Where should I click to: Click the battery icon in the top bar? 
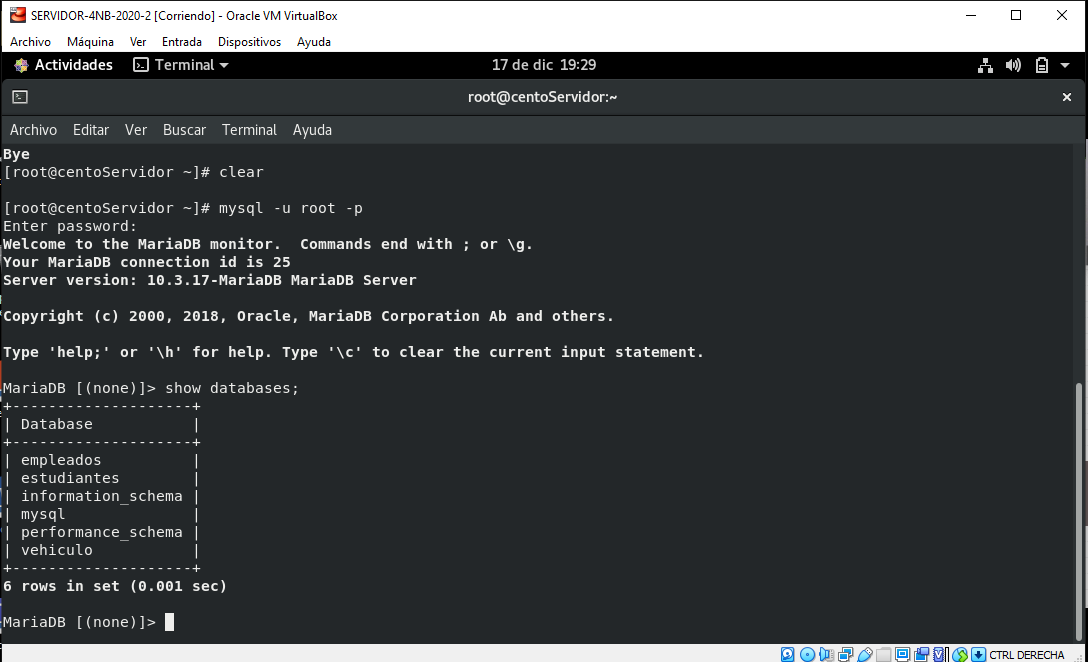tap(1041, 65)
